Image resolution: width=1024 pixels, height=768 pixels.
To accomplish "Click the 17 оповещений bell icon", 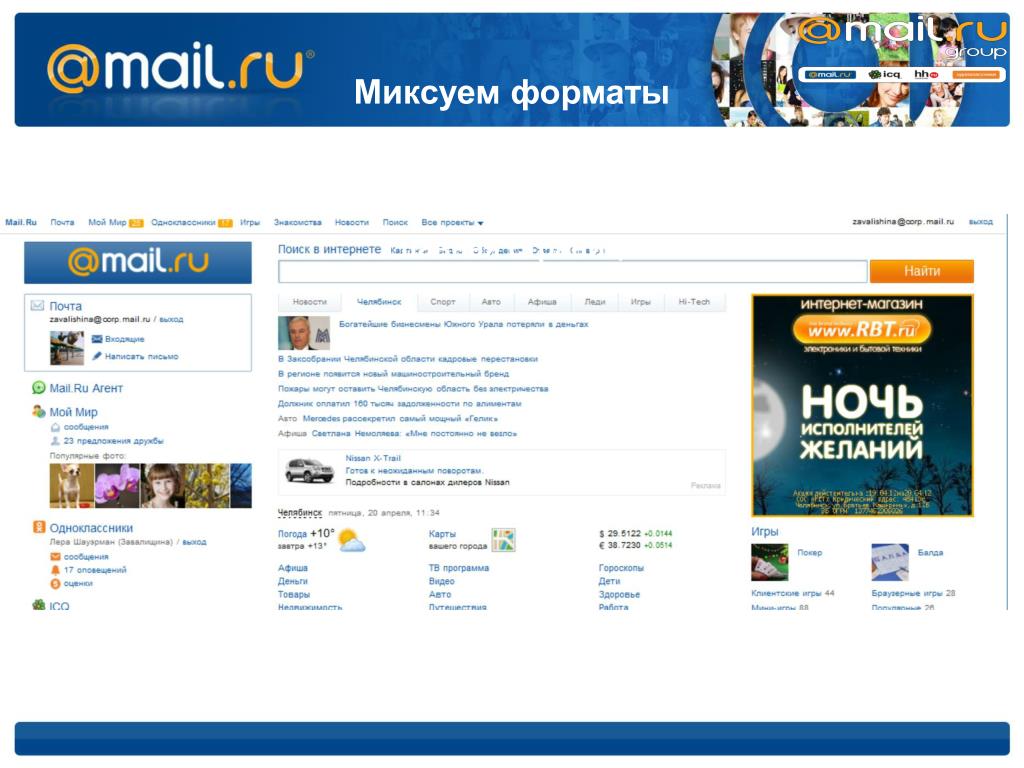I will (56, 570).
